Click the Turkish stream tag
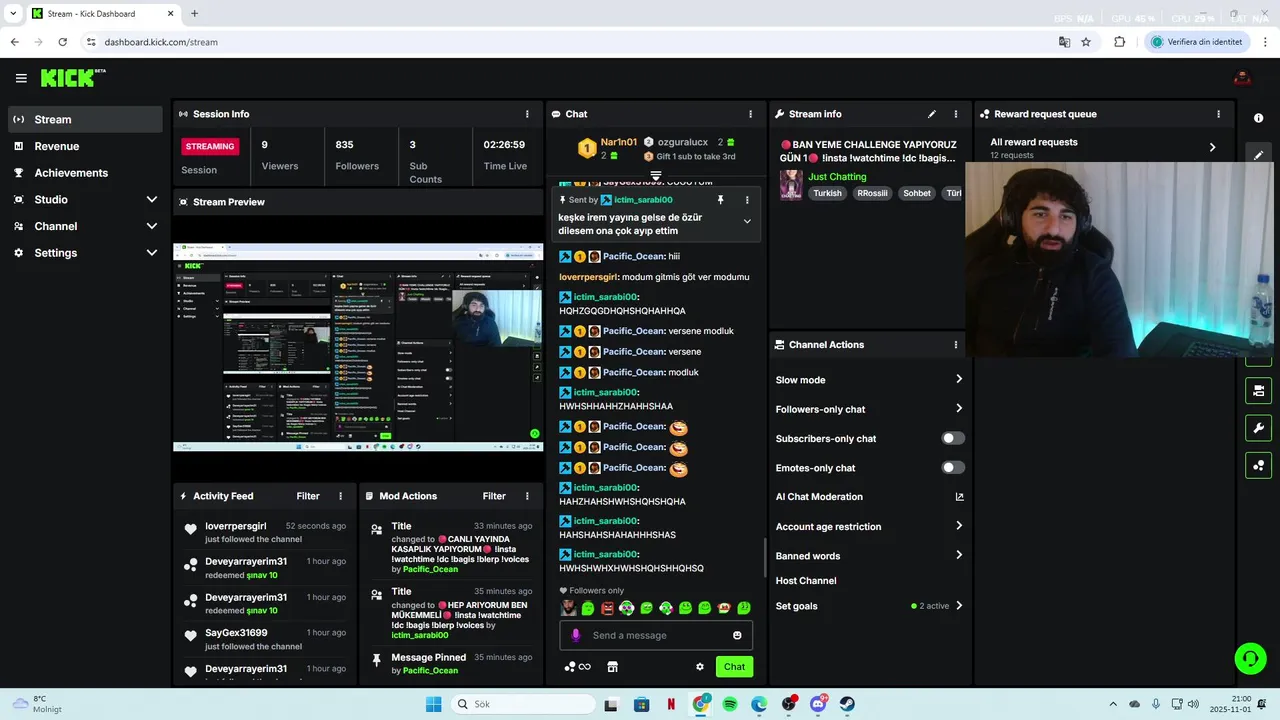The height and width of the screenshot is (720, 1280). coord(827,193)
